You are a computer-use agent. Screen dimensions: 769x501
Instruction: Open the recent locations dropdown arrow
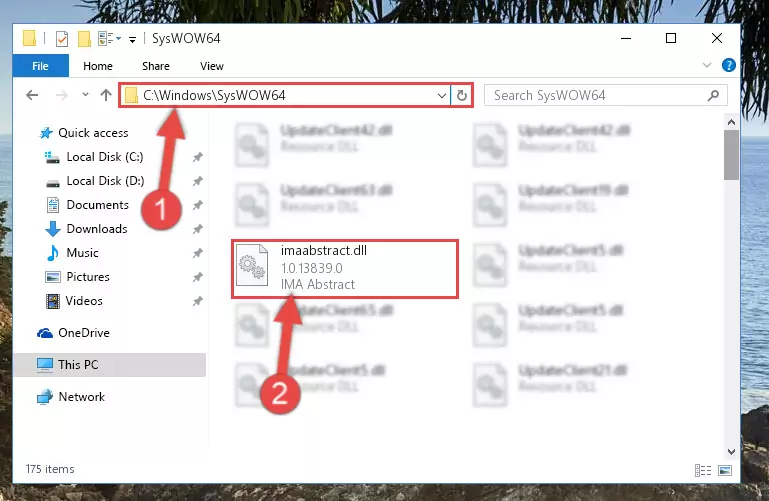85,94
